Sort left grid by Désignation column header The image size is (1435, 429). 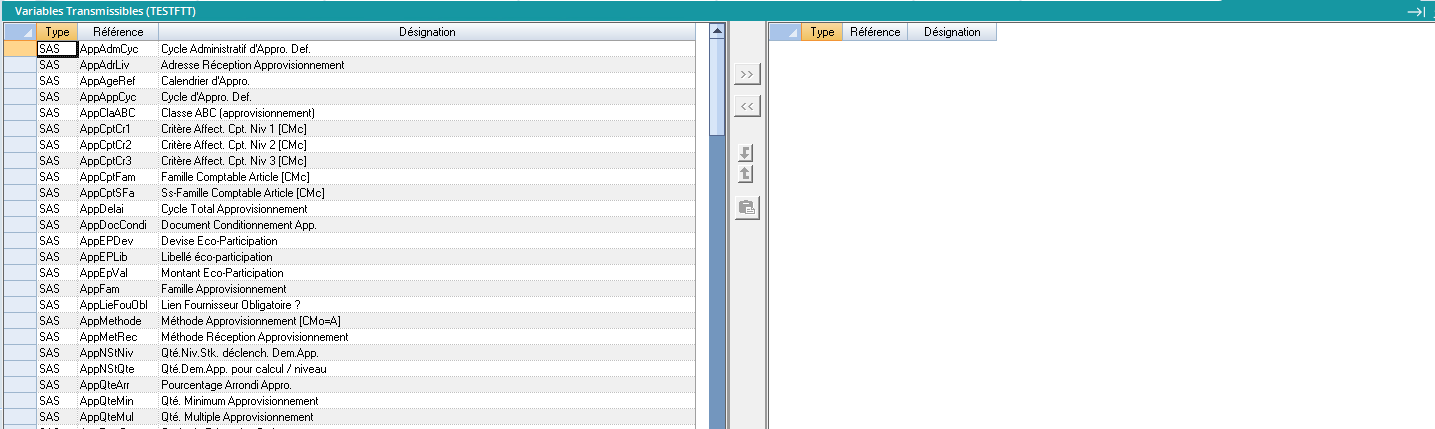tap(427, 32)
